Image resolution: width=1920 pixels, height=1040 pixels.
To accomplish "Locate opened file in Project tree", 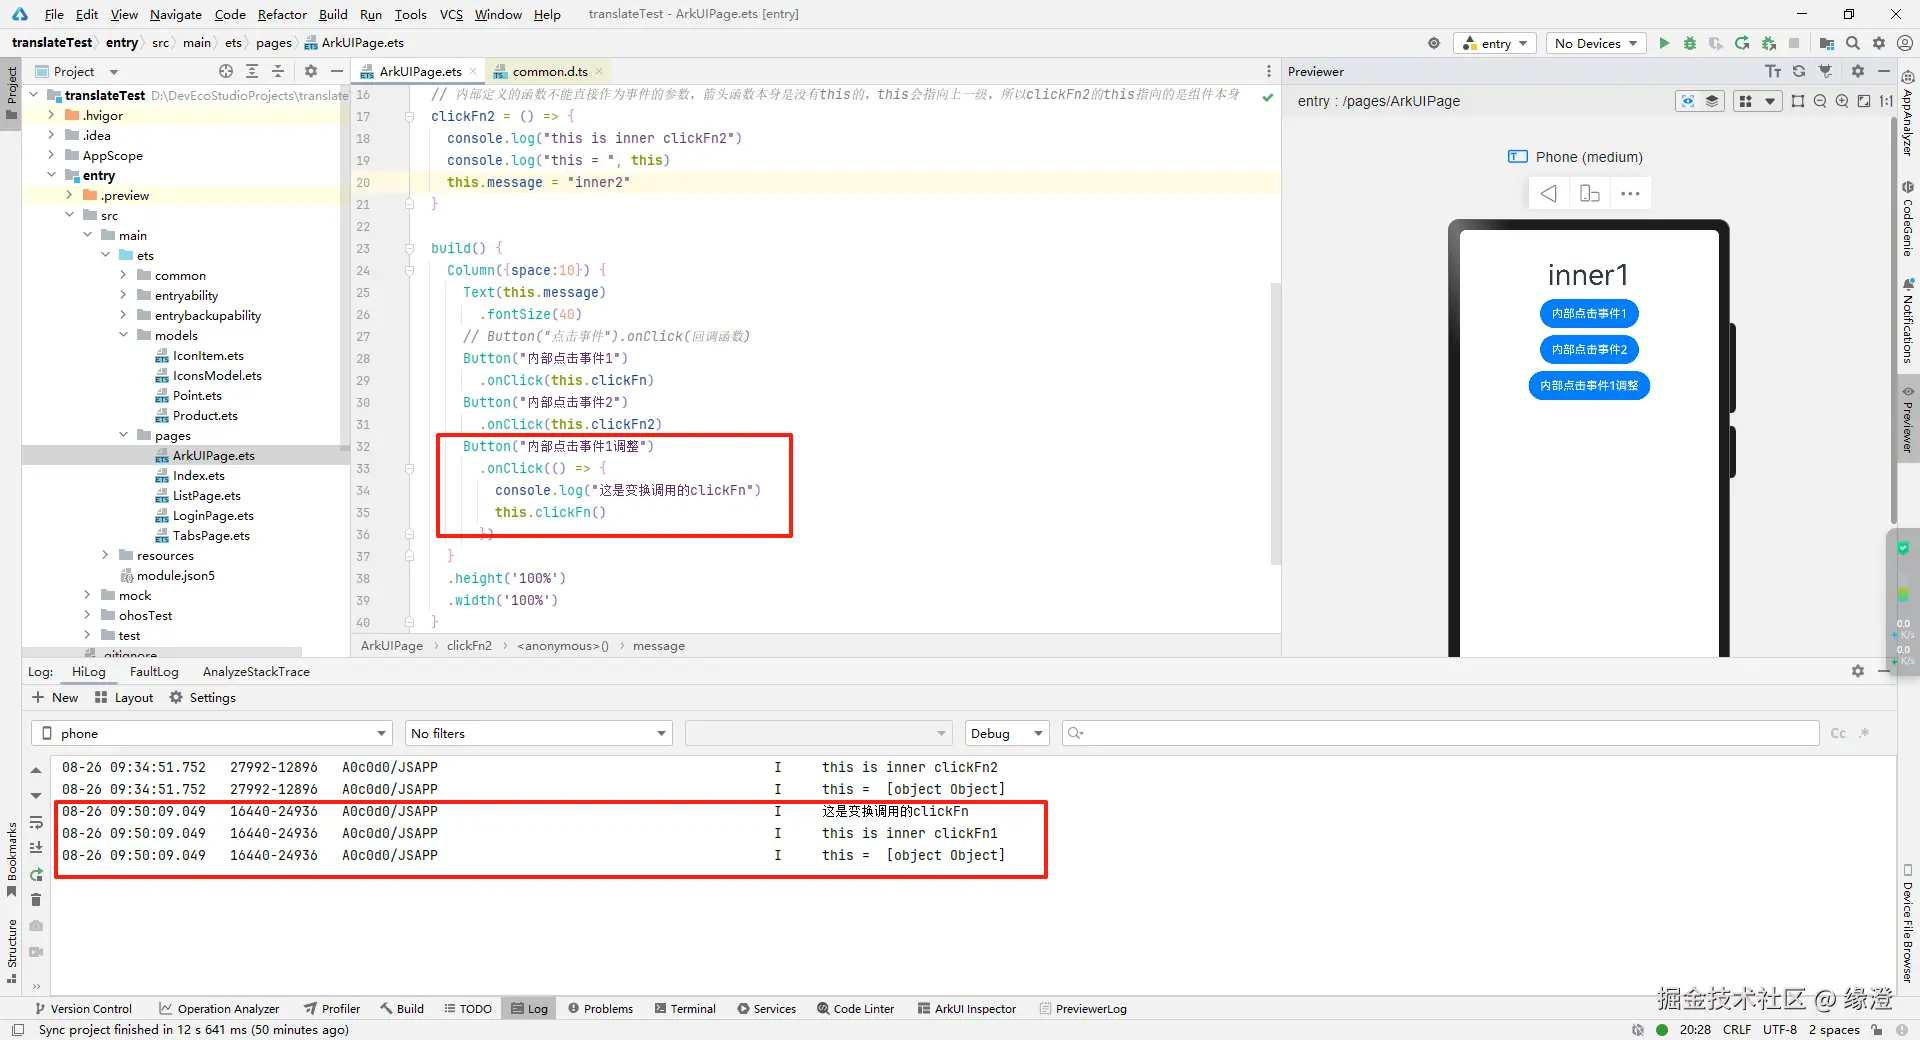I will click(226, 71).
